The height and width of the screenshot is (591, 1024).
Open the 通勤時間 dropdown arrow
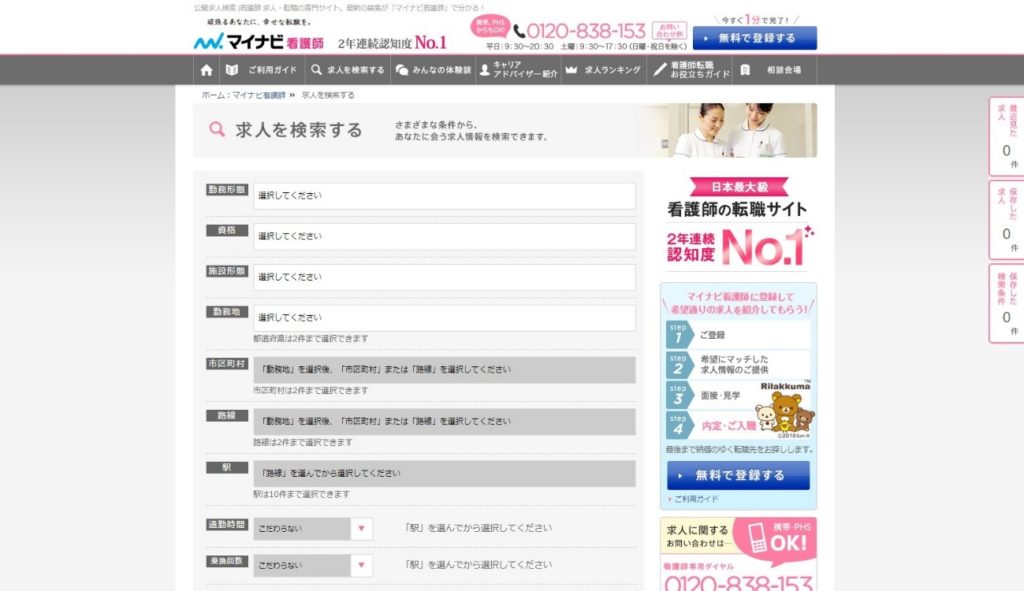coord(361,529)
